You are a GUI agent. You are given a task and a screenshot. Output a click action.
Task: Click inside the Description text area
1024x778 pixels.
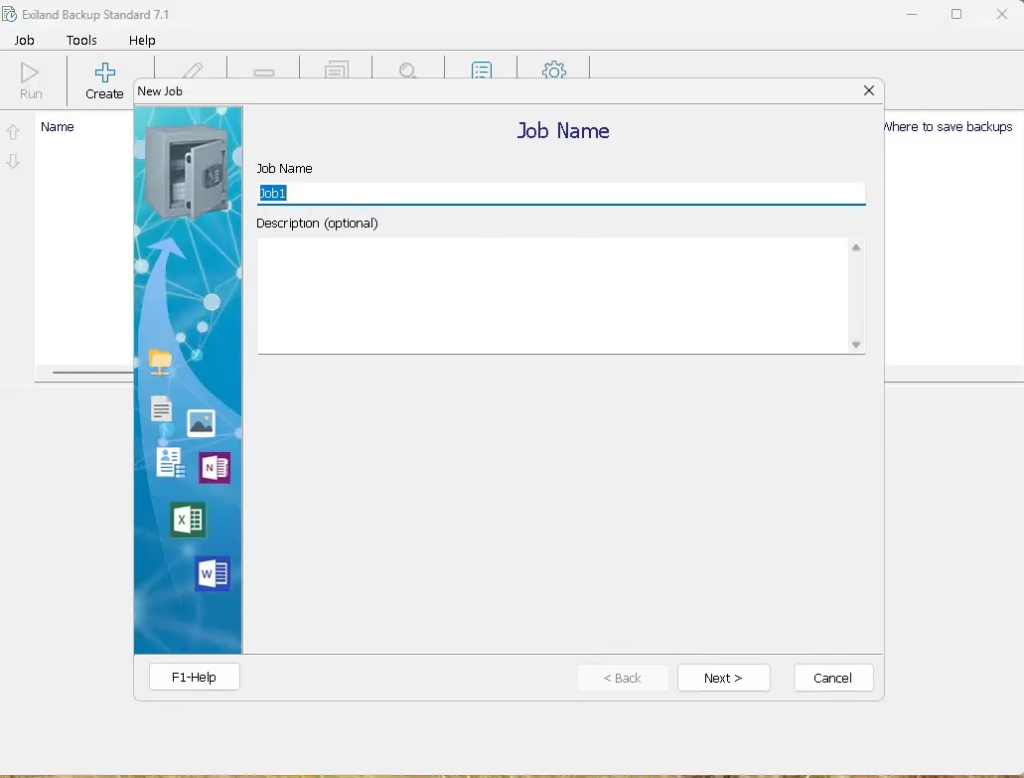(x=552, y=295)
